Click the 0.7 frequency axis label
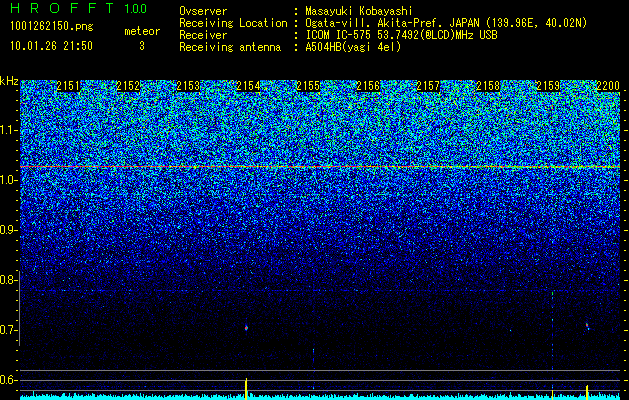Image resolution: width=629 pixels, height=400 pixels. tap(9, 330)
